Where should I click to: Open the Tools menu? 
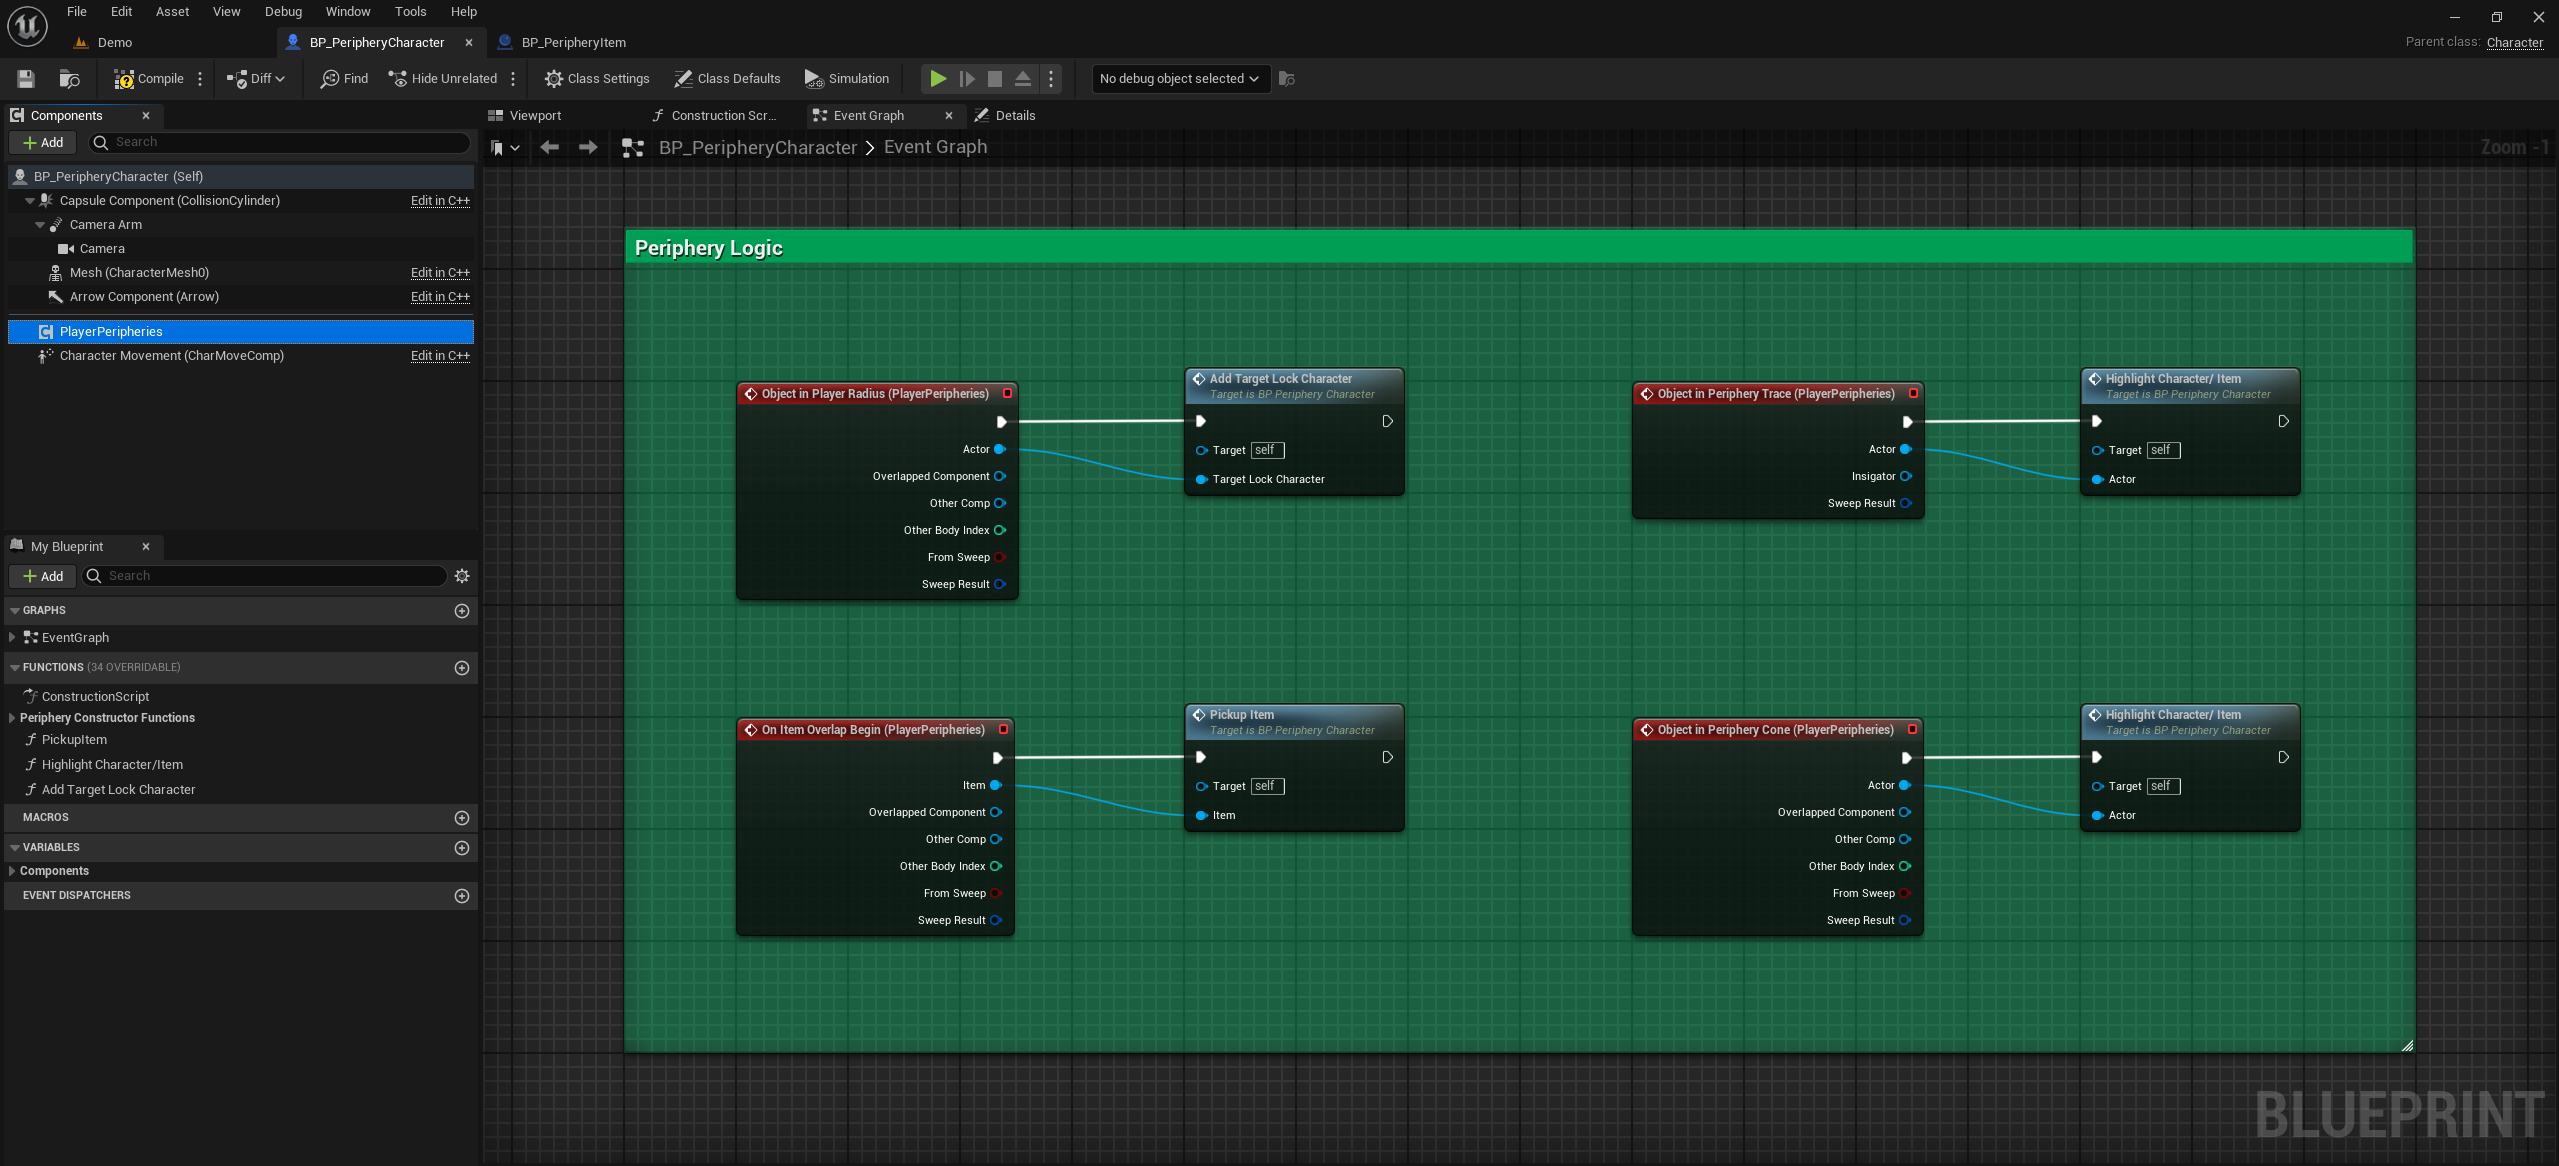[410, 12]
